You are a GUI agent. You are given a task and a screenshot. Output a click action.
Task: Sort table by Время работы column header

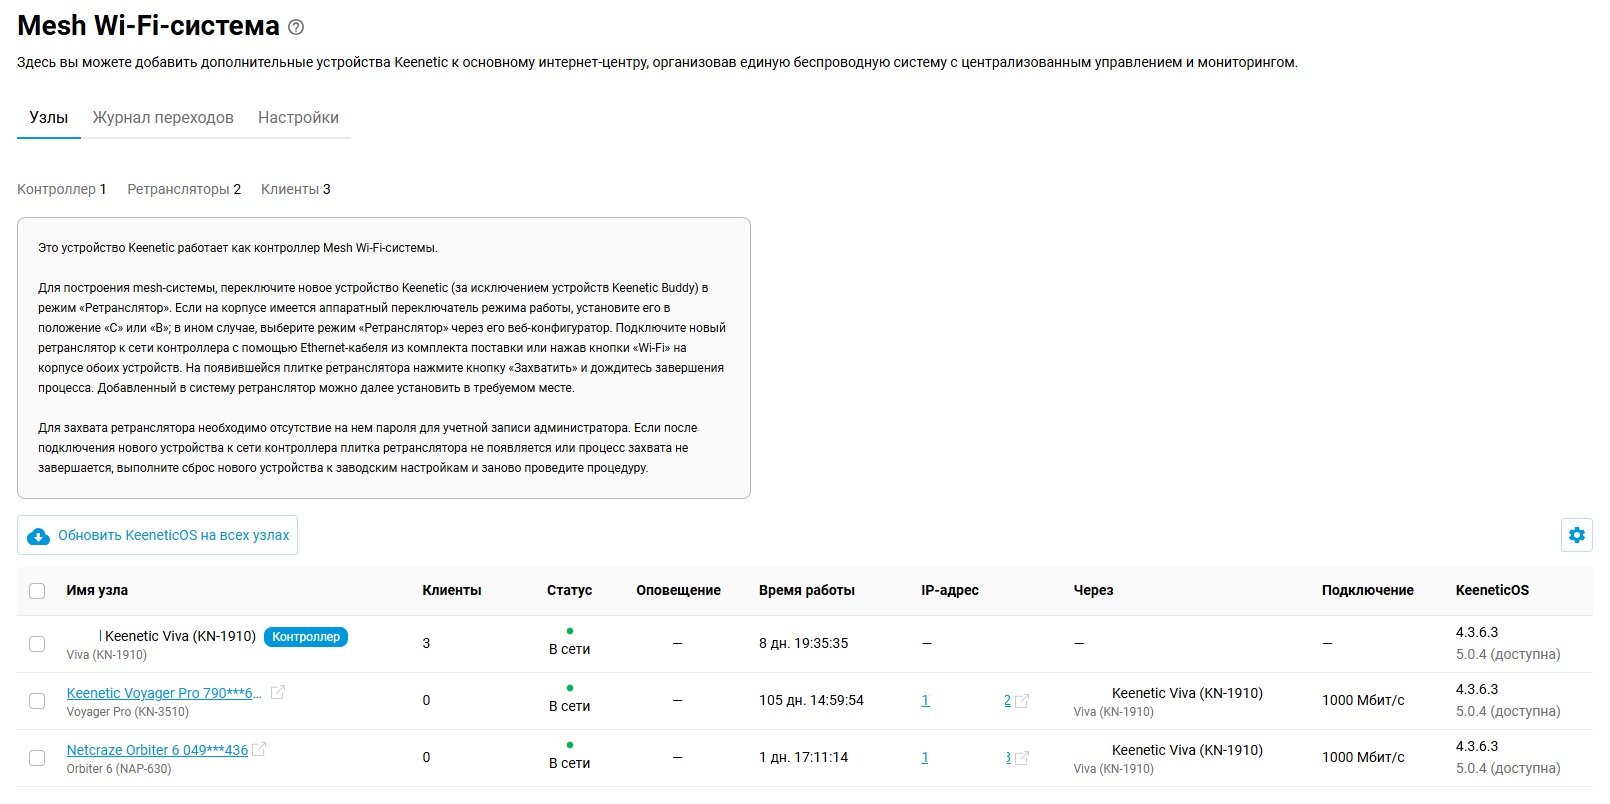806,590
